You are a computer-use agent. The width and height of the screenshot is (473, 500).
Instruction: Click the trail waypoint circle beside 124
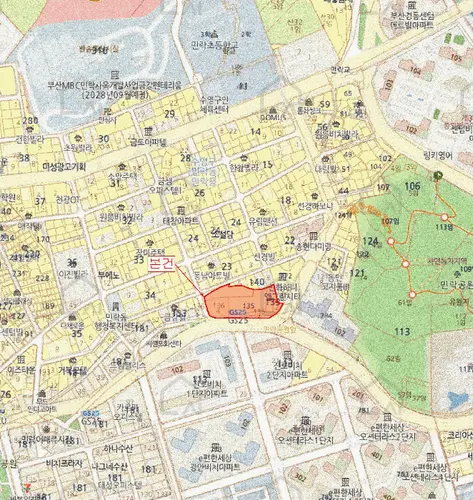[391, 241]
